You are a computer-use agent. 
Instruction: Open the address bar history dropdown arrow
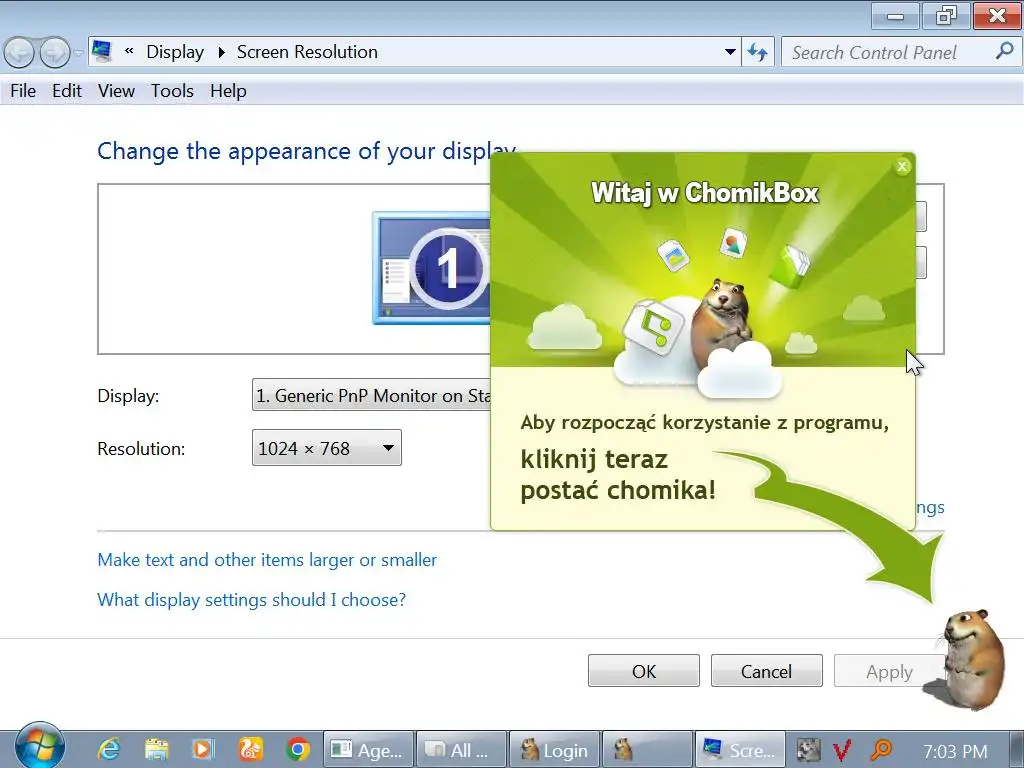pyautogui.click(x=730, y=52)
